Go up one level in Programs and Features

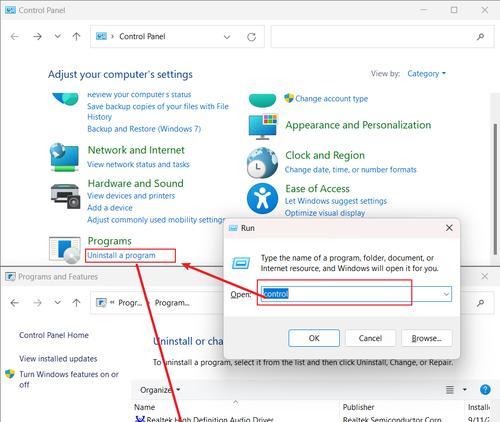(76, 303)
